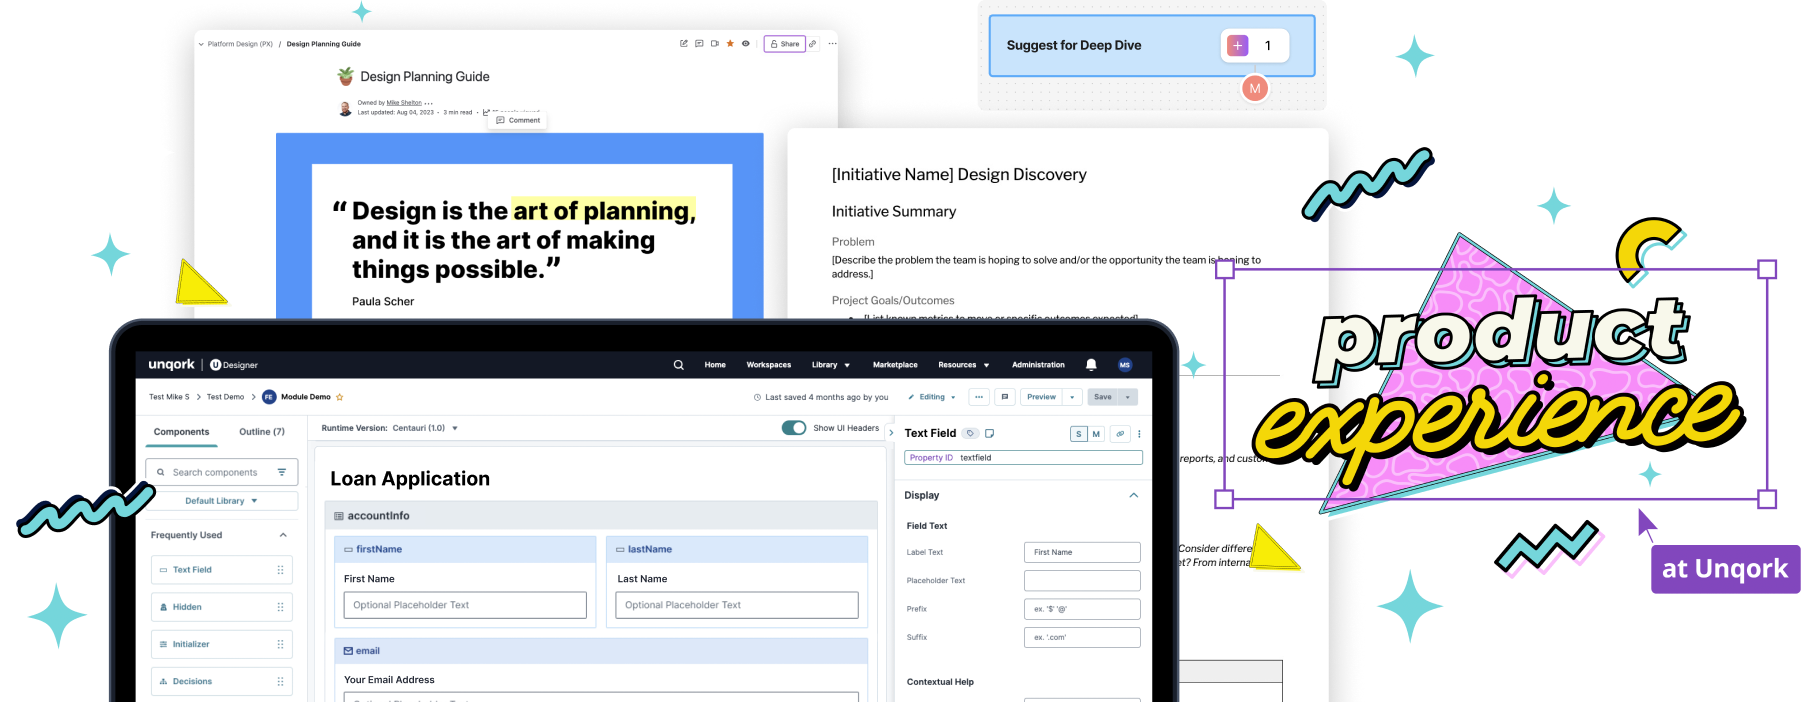Click the Search components field
This screenshot has width=1816, height=702.
tap(222, 472)
